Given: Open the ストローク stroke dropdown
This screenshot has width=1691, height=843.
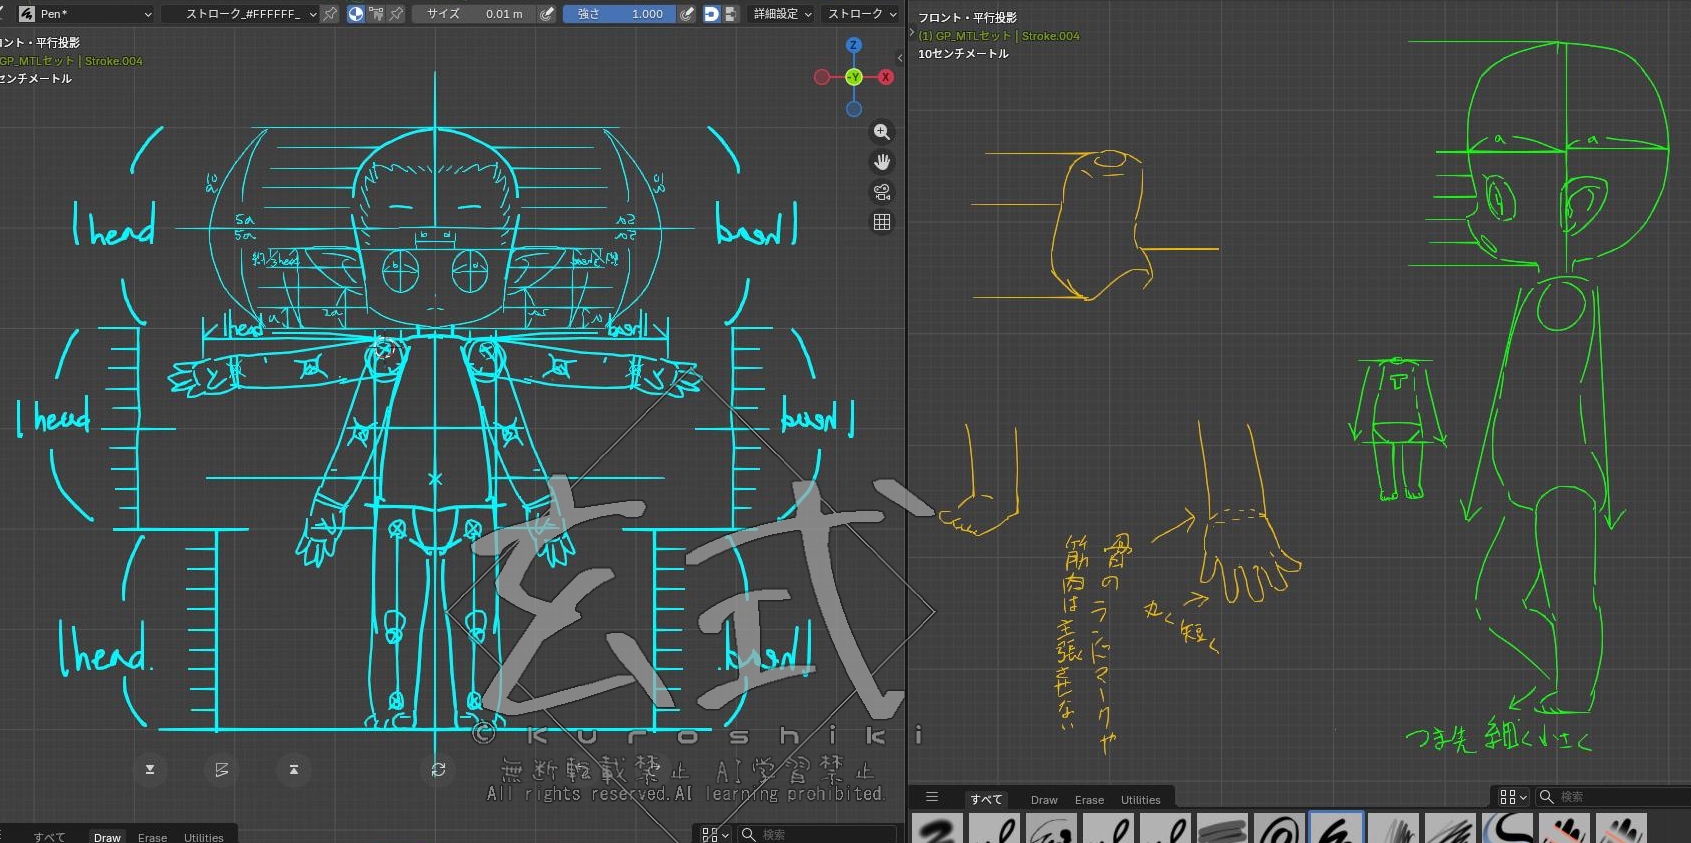Looking at the screenshot, I should (861, 14).
